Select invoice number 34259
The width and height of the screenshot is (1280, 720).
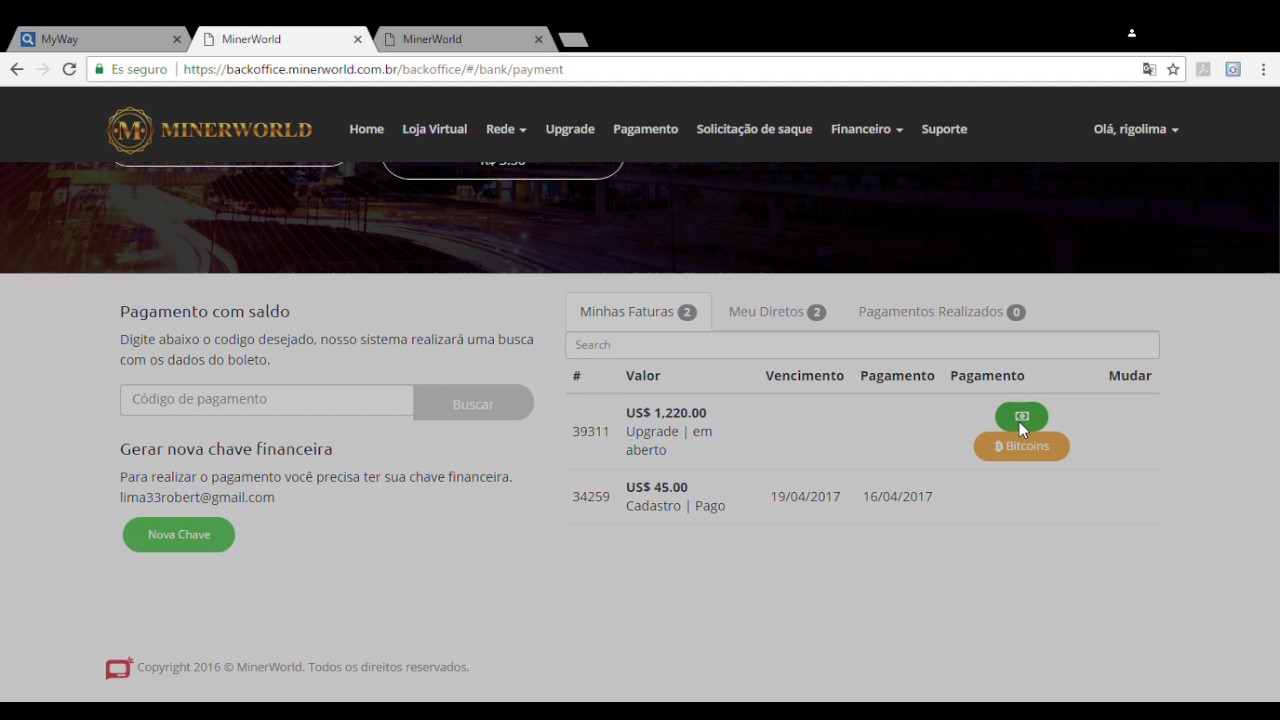click(591, 496)
